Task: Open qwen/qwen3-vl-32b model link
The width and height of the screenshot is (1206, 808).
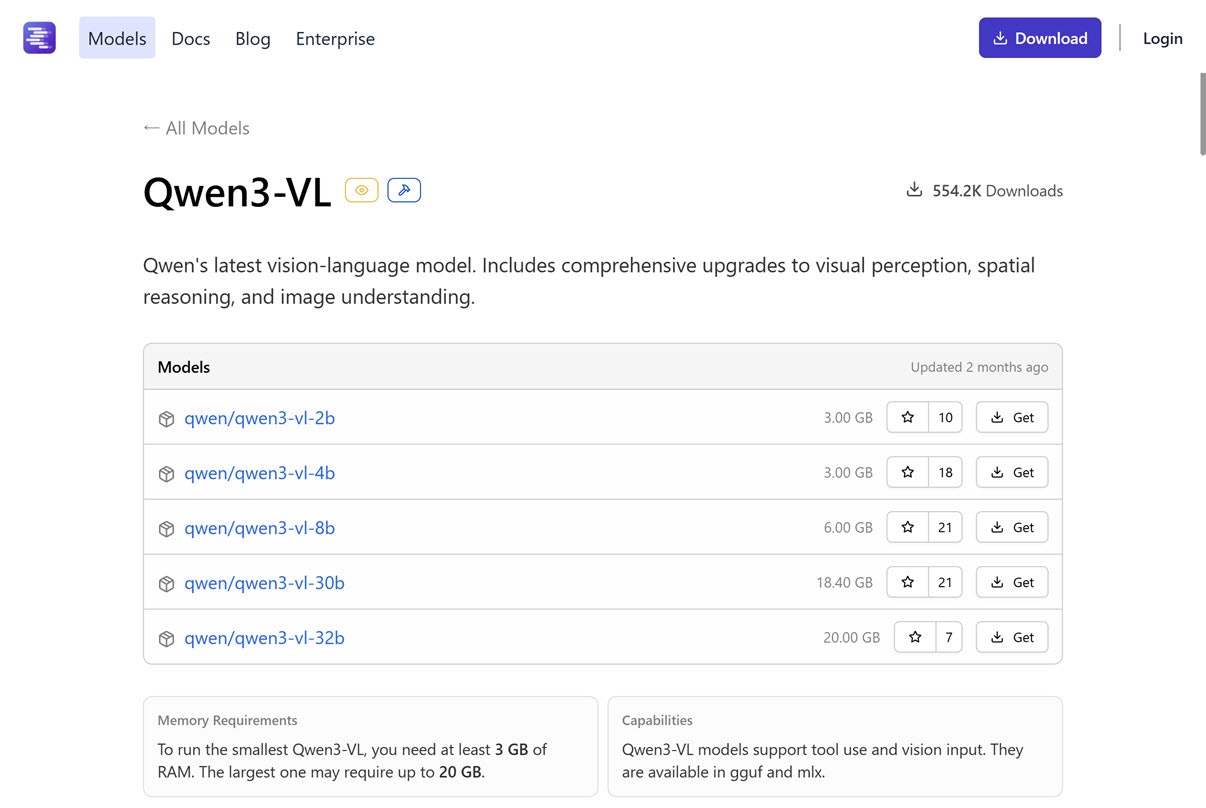Action: [264, 638]
